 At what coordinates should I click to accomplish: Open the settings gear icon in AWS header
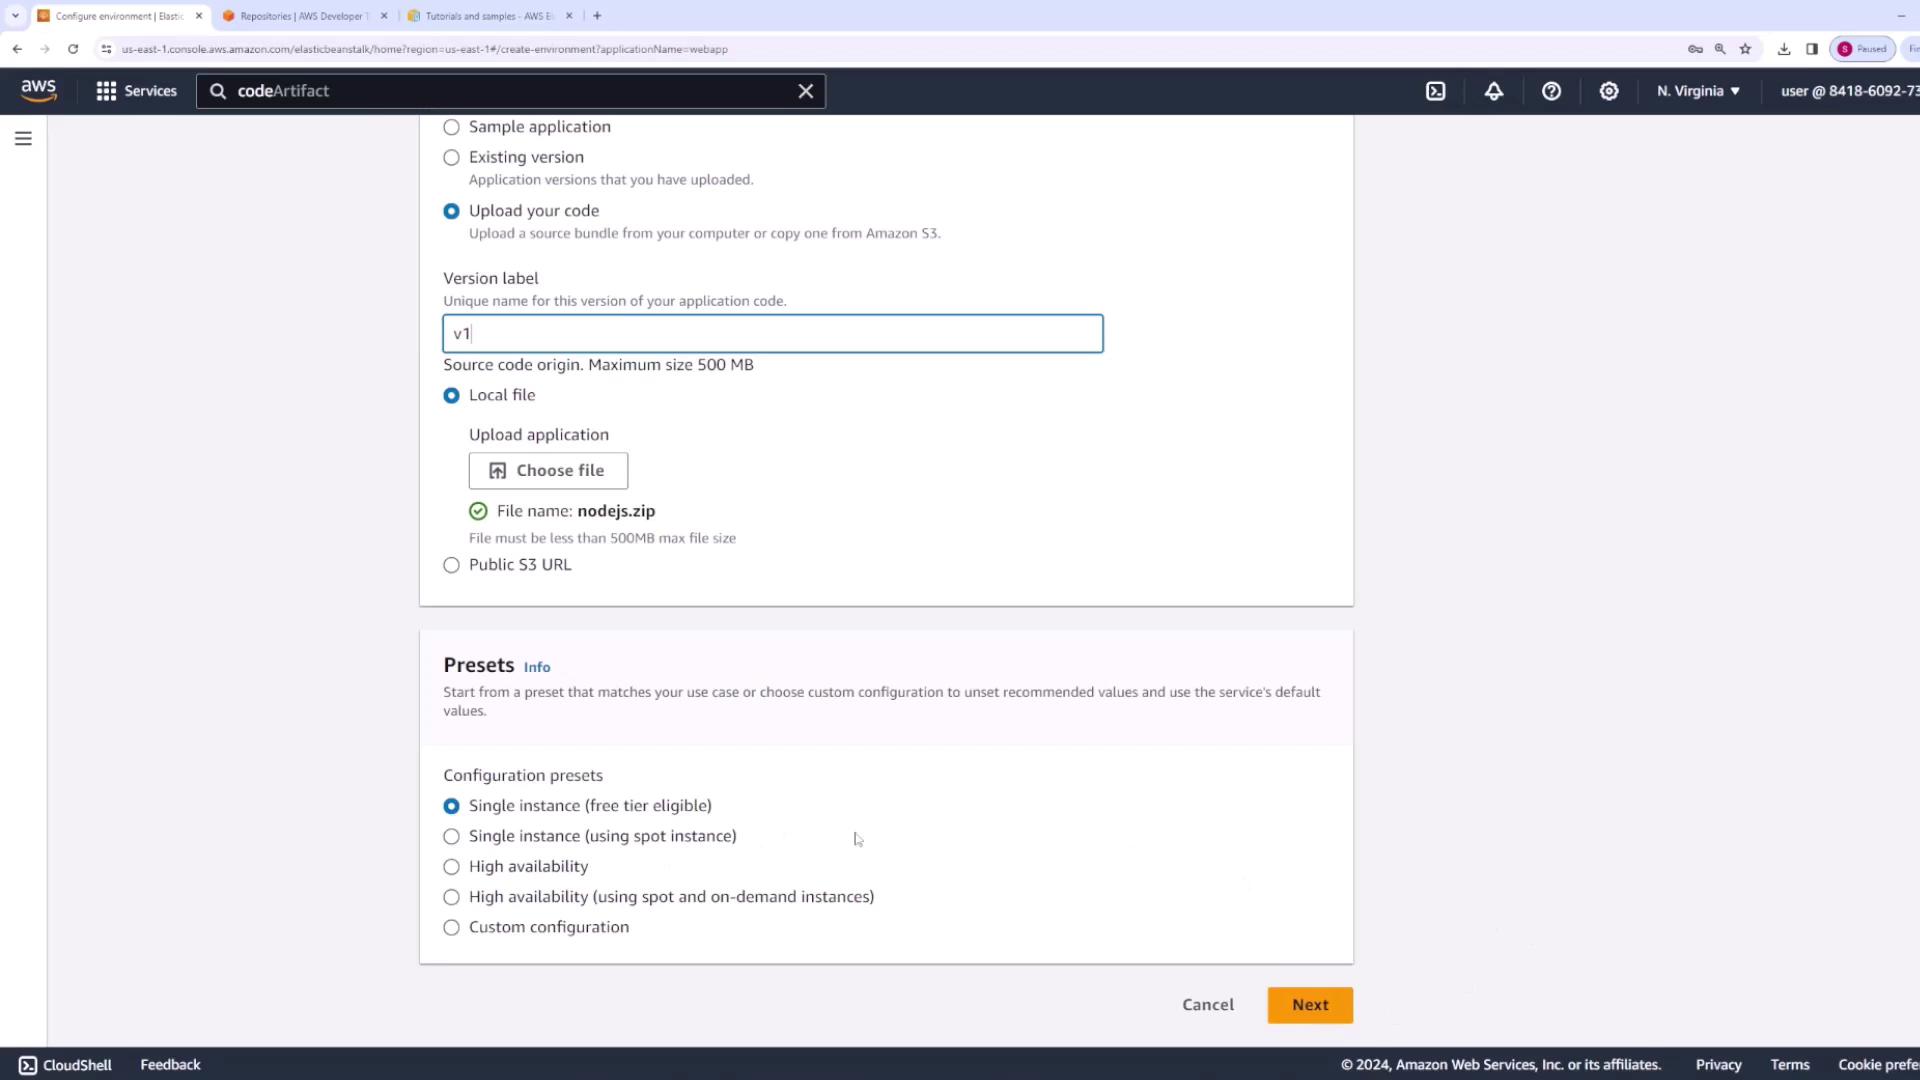click(x=1608, y=91)
